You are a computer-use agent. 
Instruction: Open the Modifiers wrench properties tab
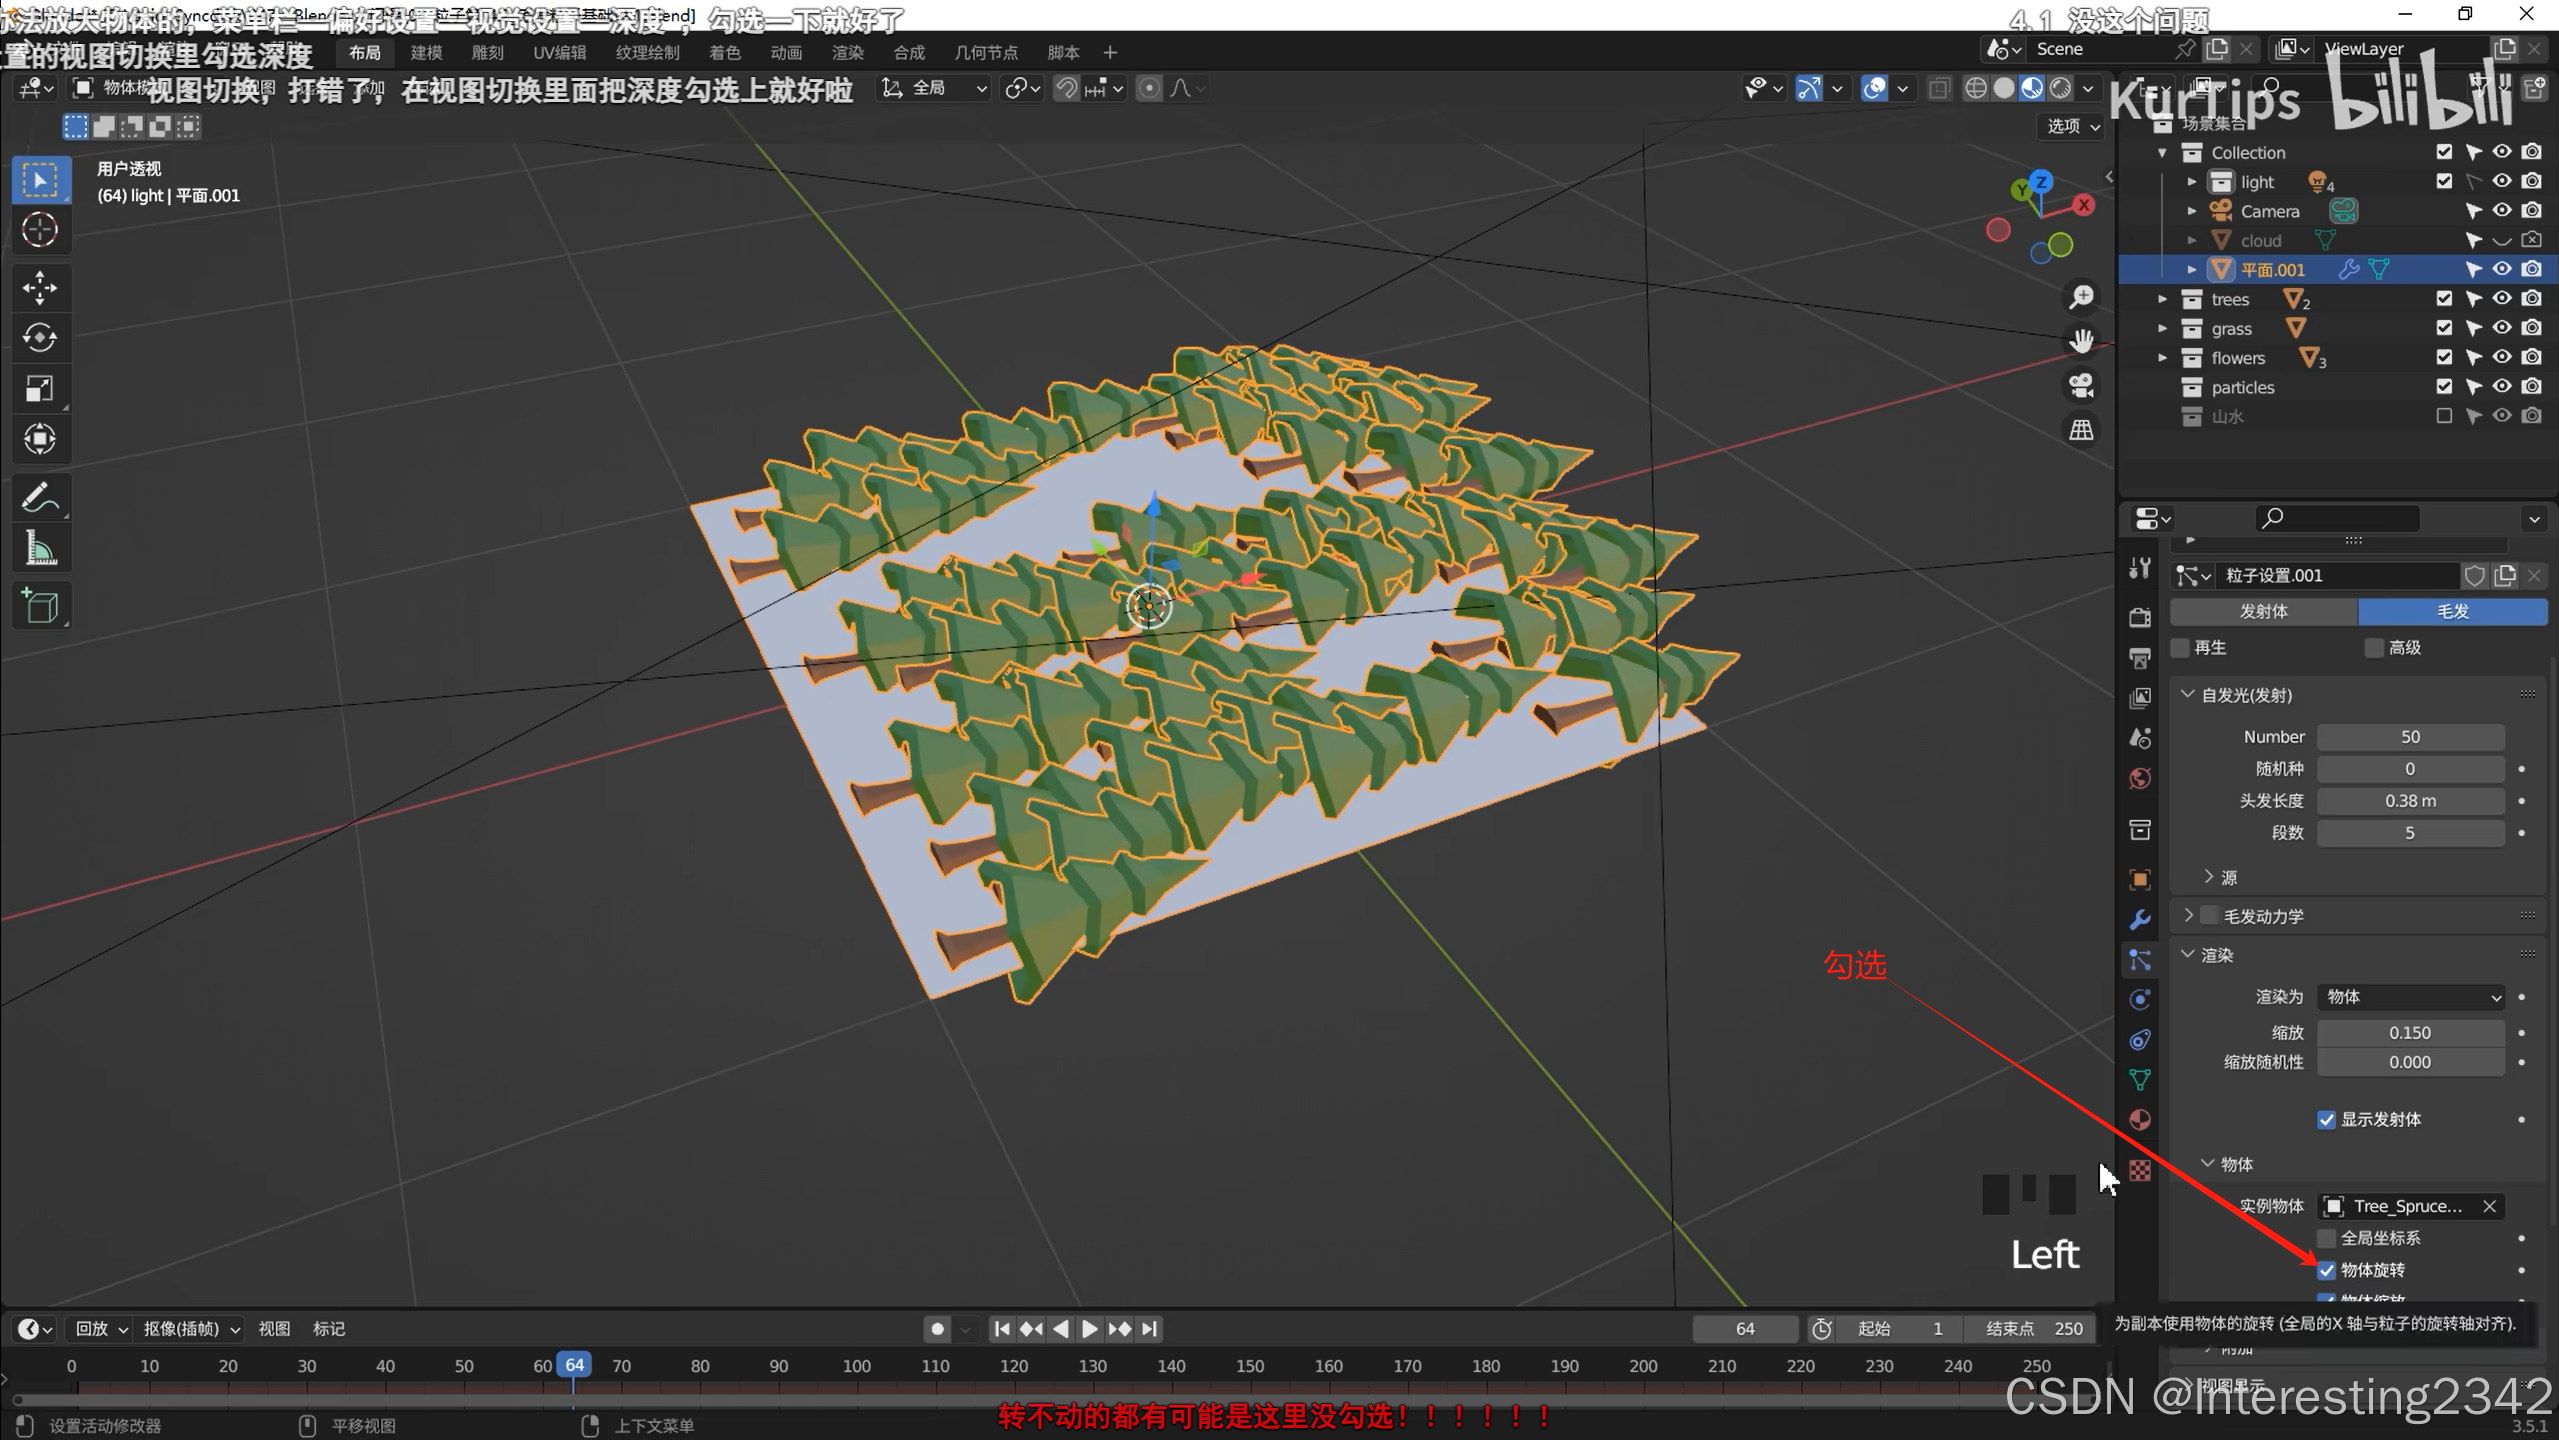[x=2140, y=920]
